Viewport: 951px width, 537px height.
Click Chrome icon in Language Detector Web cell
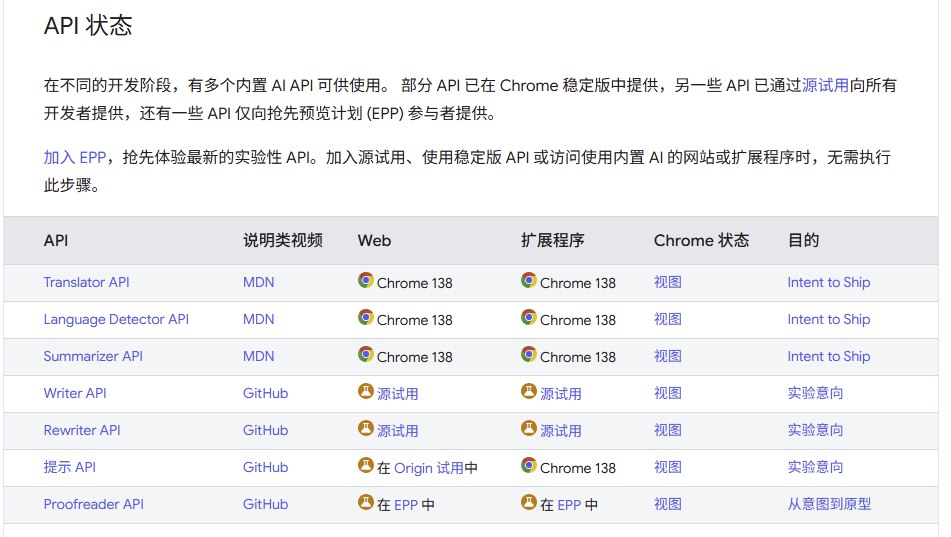point(366,317)
